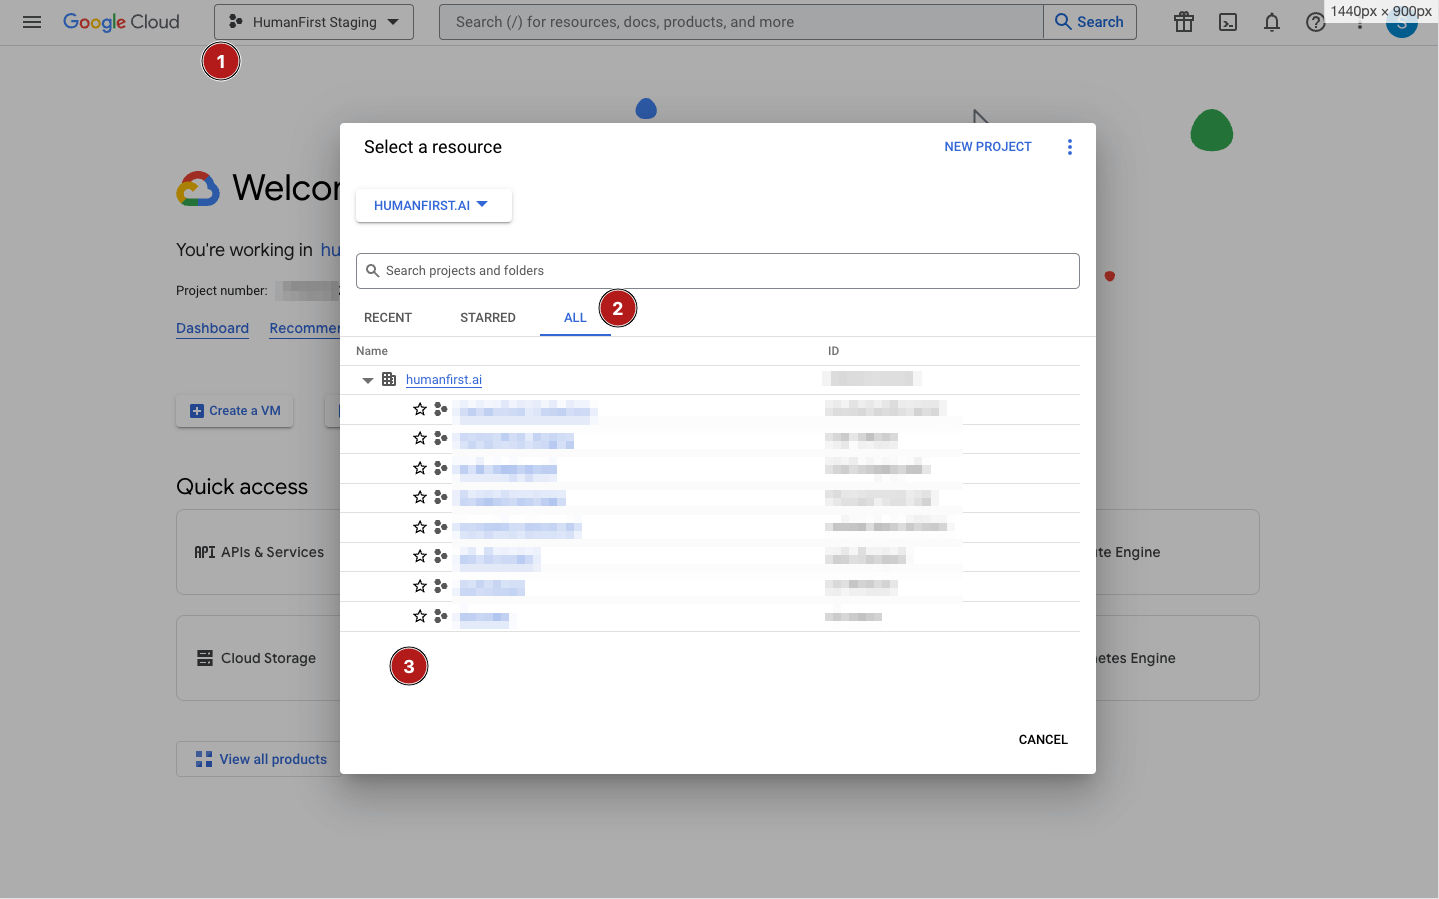Viewport: 1439px width, 899px height.
Task: Open the main navigation hamburger menu
Action: pos(32,22)
